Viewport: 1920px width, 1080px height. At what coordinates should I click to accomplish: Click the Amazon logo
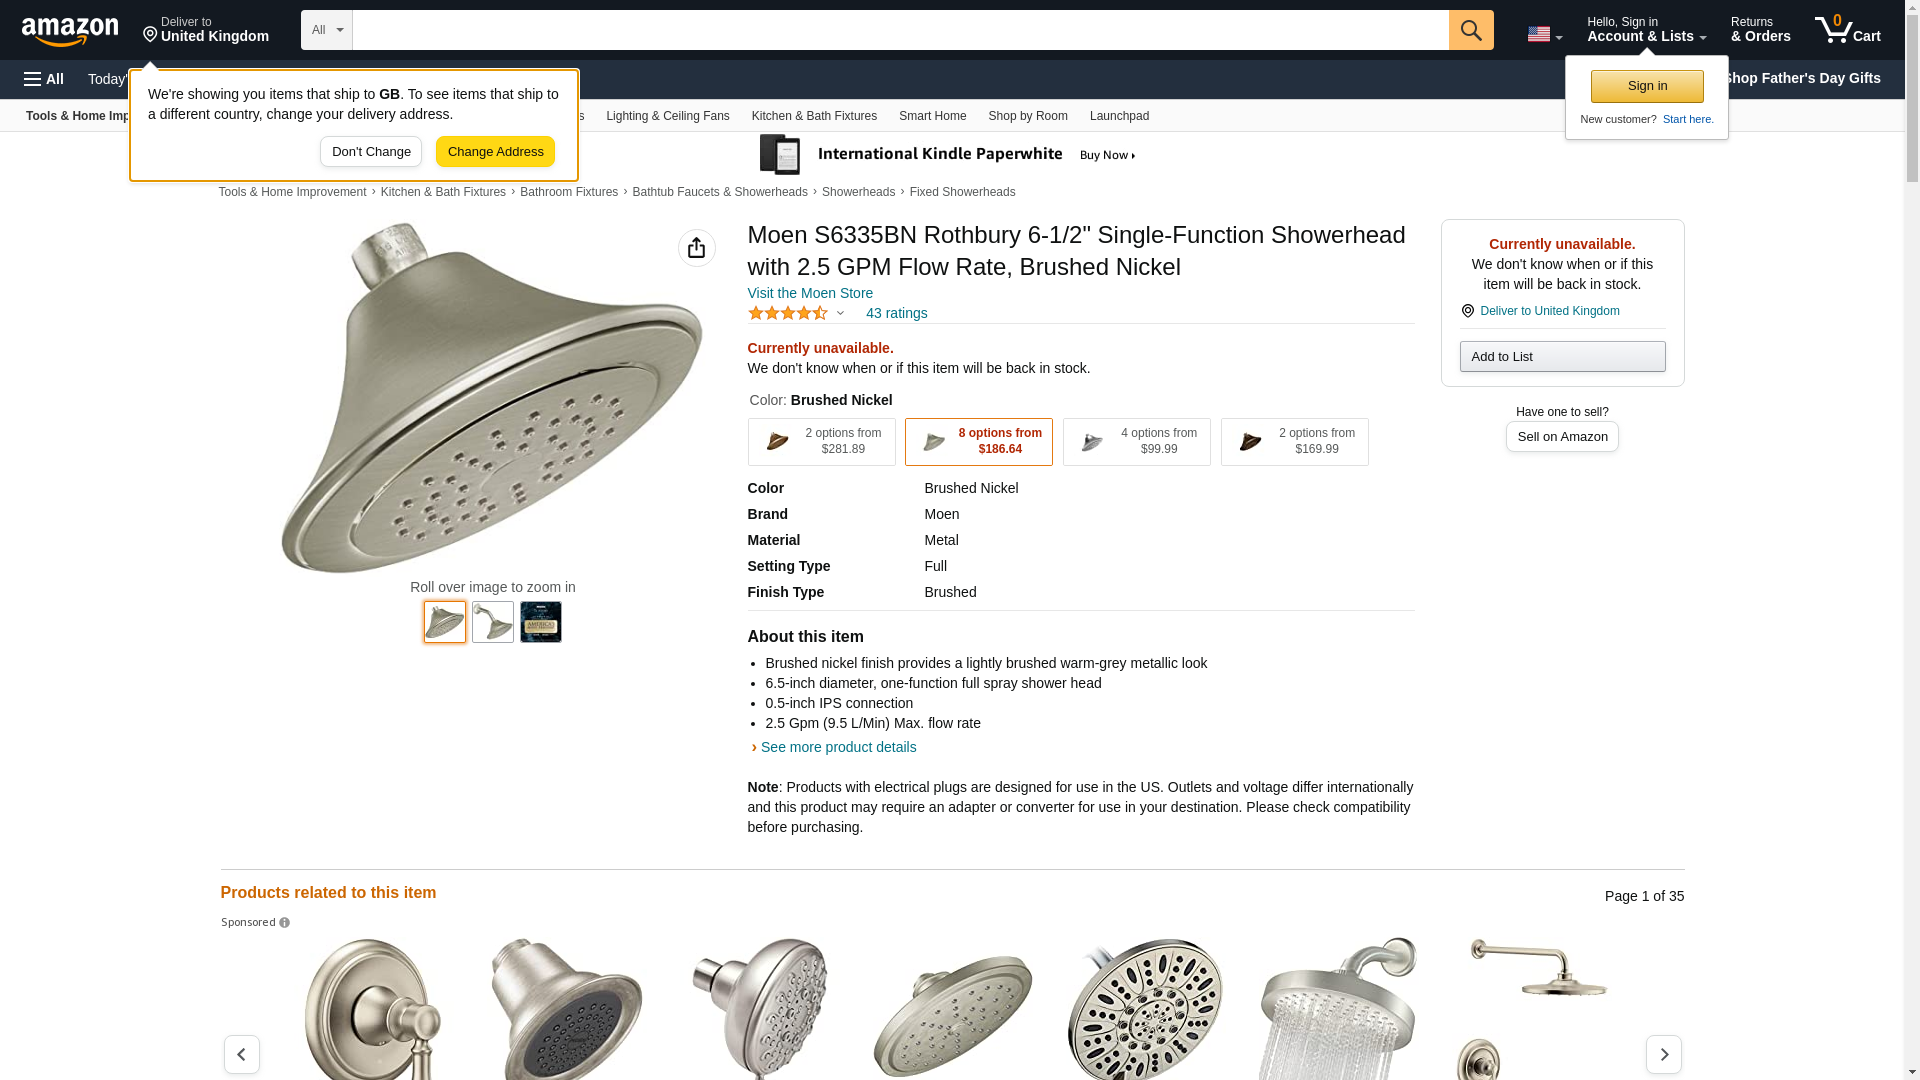[x=70, y=31]
